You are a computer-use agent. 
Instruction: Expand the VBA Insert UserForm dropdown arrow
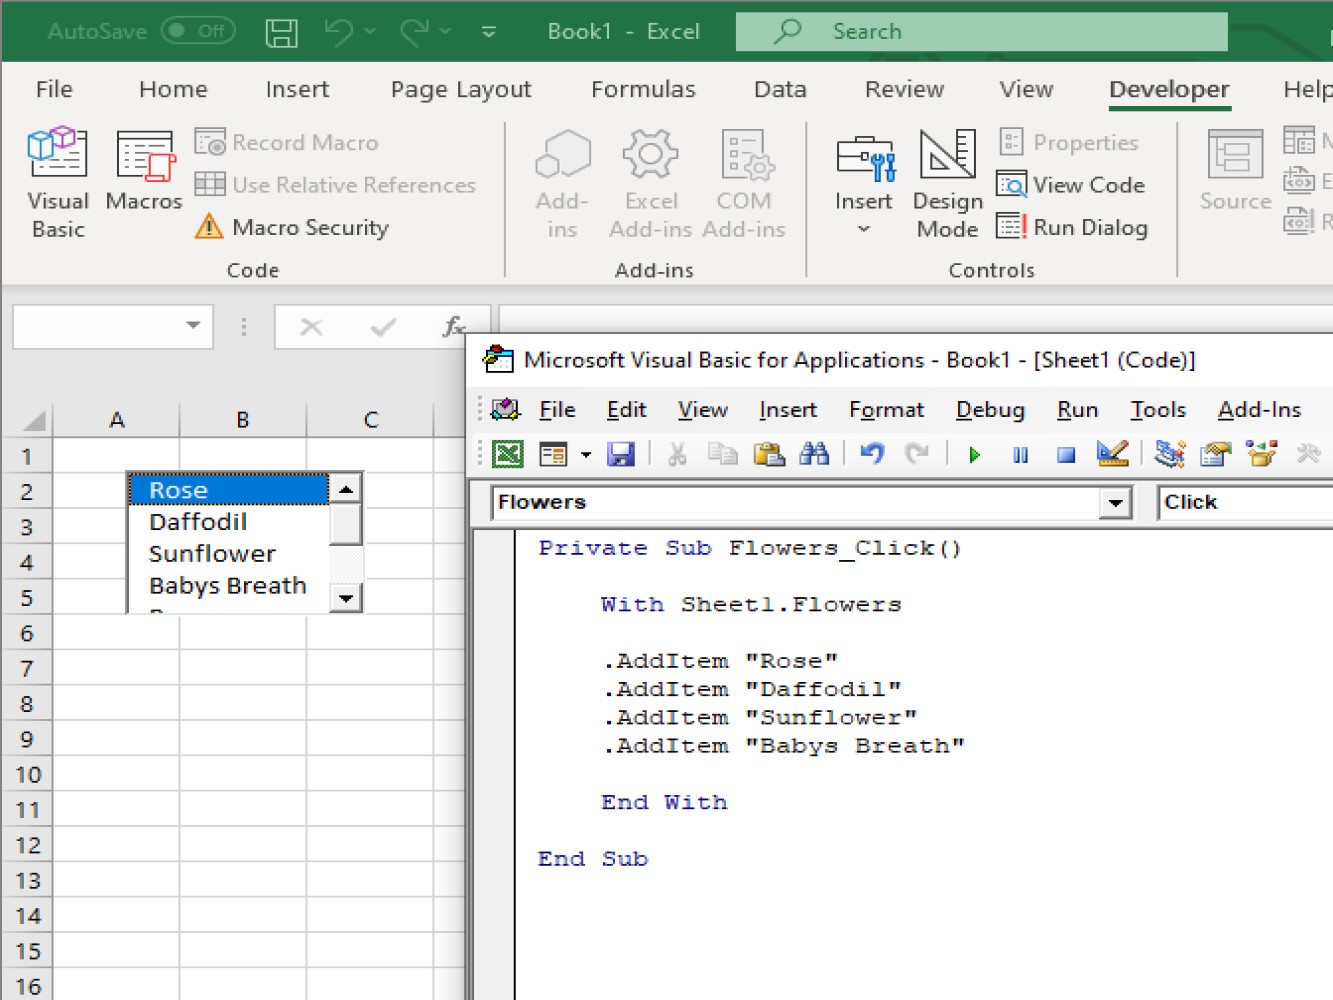586,455
